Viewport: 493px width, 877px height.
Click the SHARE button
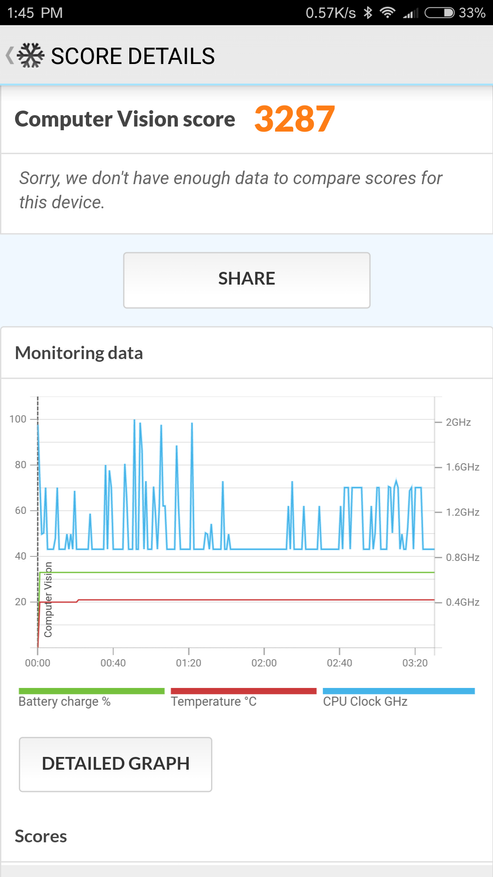click(247, 280)
